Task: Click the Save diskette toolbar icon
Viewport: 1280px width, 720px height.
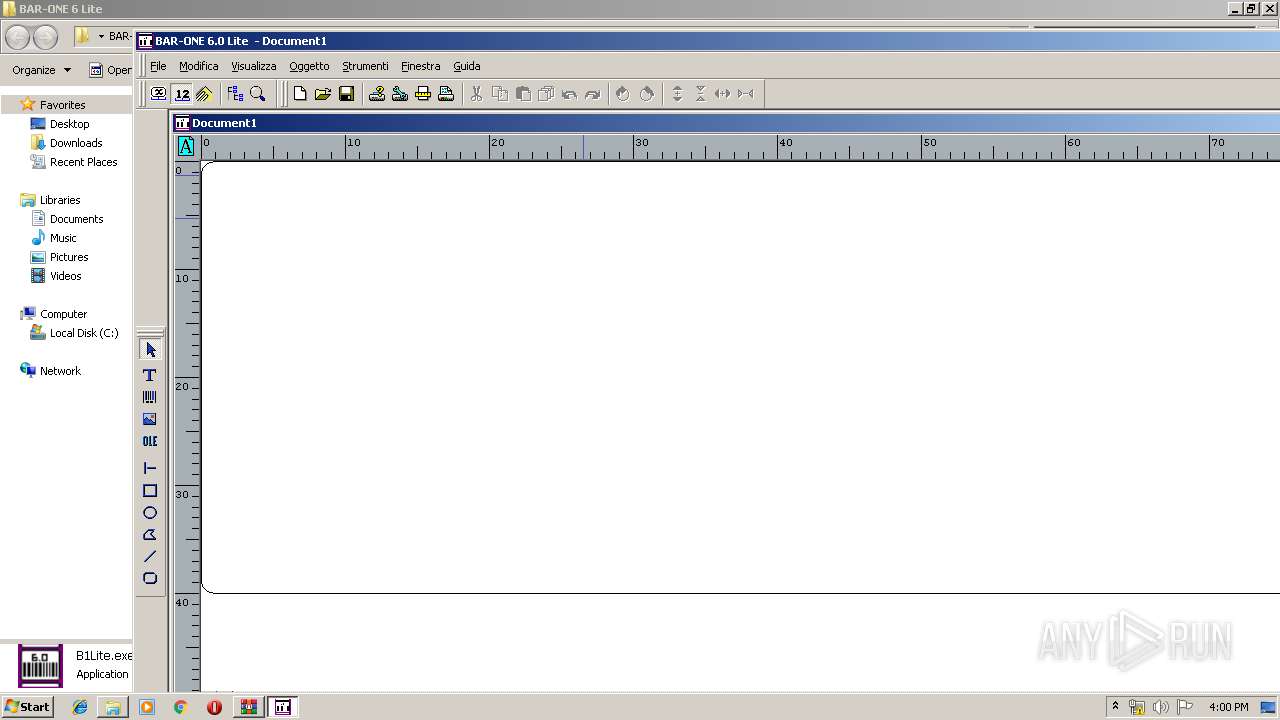Action: click(x=346, y=94)
